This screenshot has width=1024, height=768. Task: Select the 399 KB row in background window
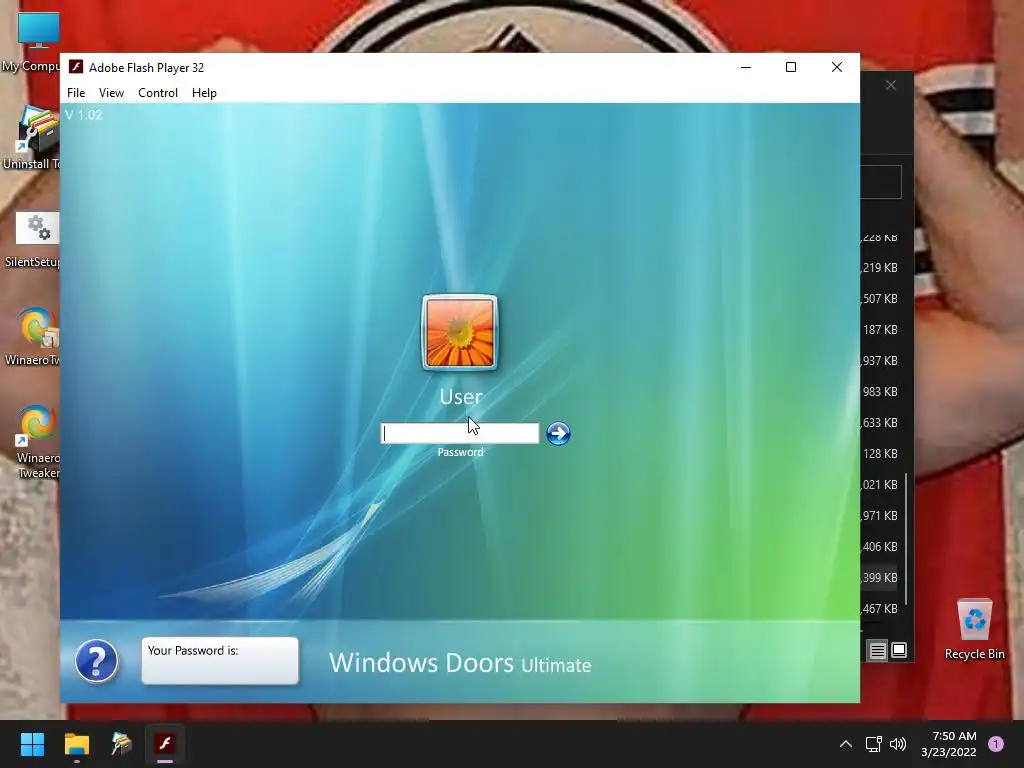tap(880, 578)
